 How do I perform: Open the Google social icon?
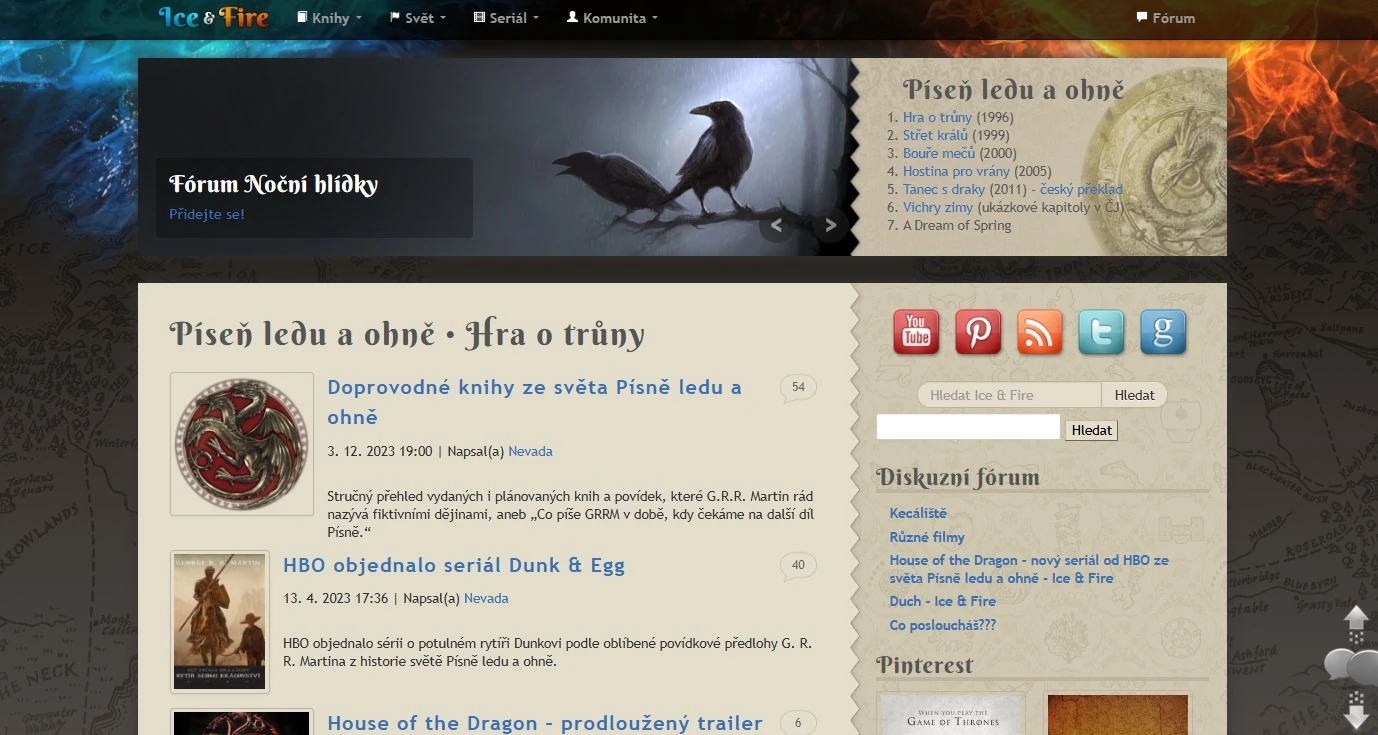coord(1164,332)
